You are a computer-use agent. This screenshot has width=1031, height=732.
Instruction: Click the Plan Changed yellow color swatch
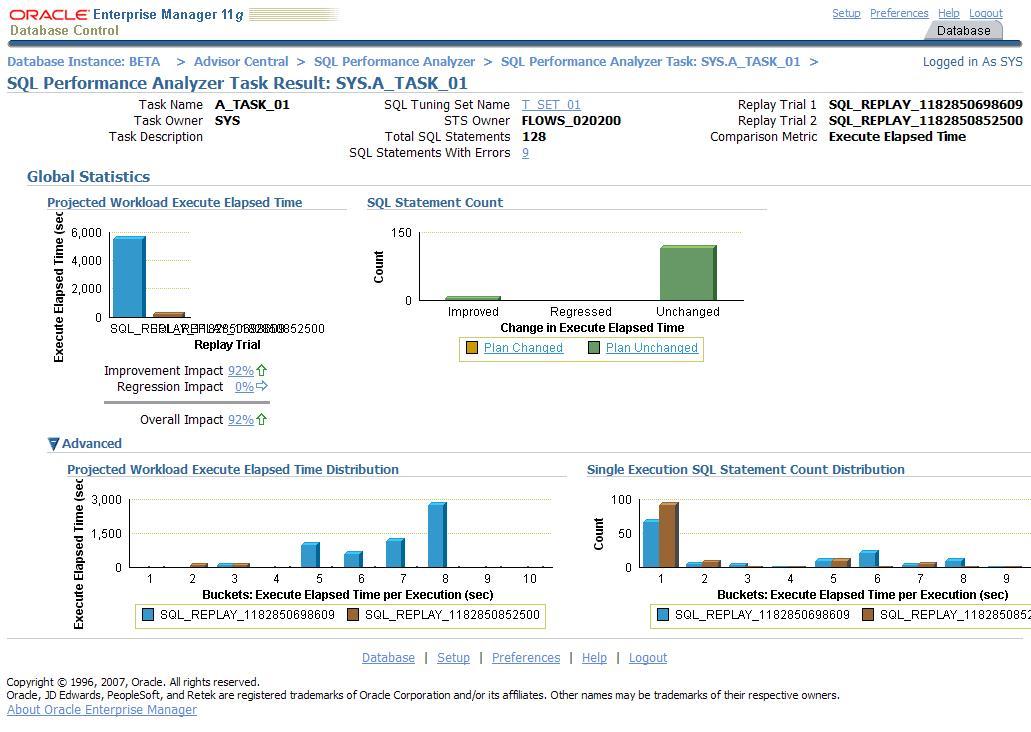tap(472, 348)
